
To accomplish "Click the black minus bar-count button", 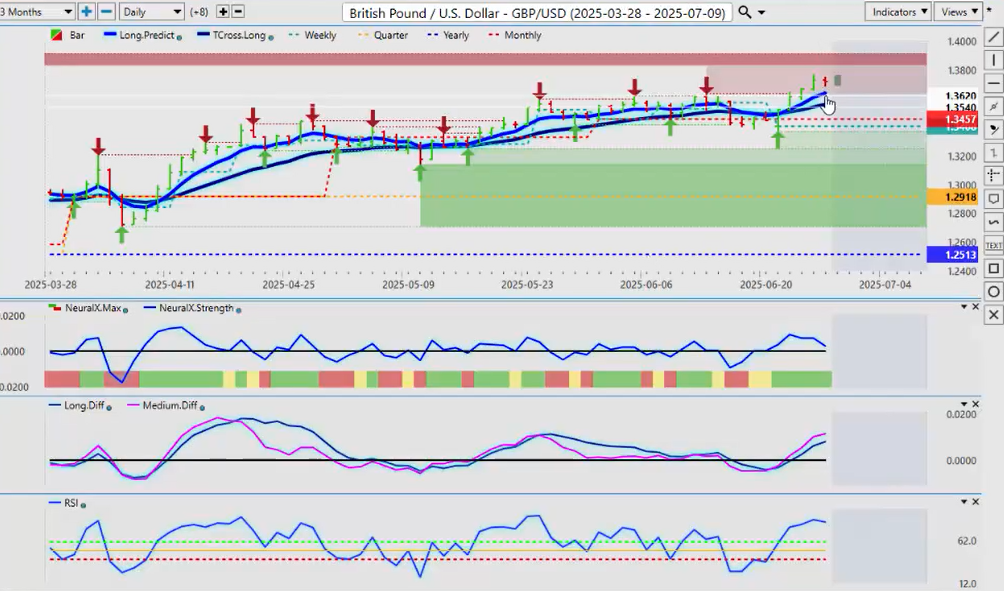I will coord(238,12).
